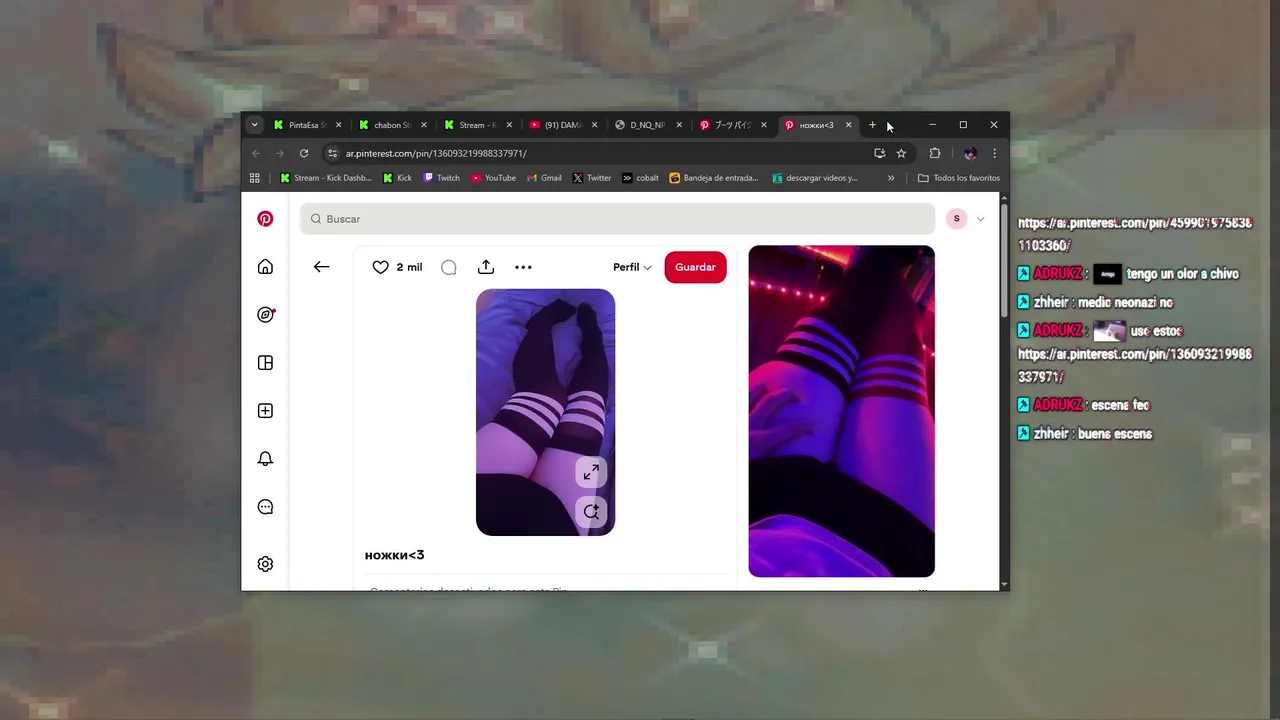Image resolution: width=1280 pixels, height=720 pixels.
Task: Open the cobalt bookmark
Action: (640, 178)
